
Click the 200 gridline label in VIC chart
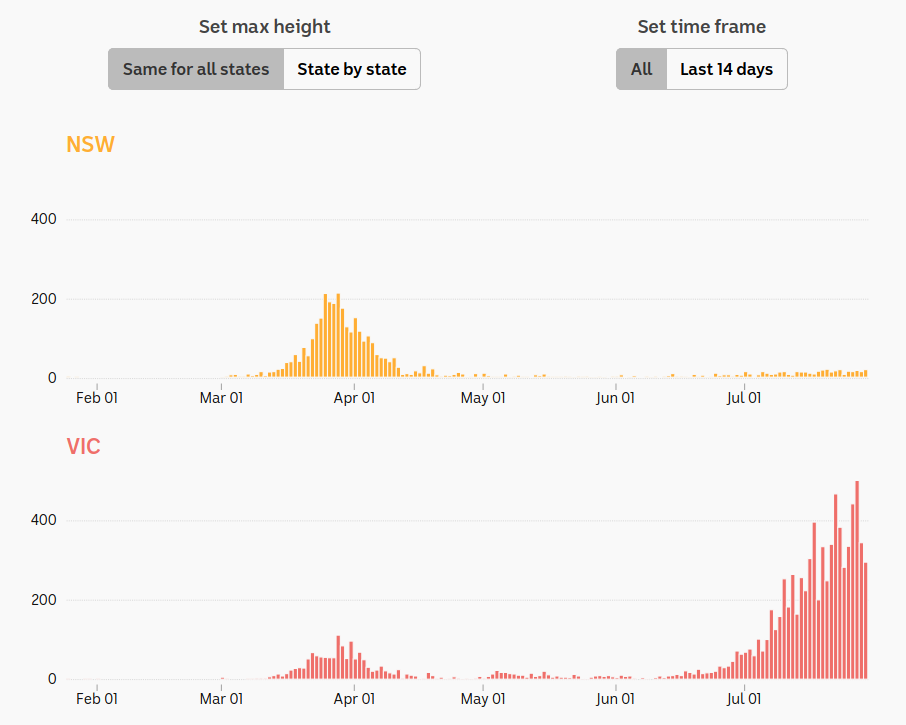click(44, 600)
